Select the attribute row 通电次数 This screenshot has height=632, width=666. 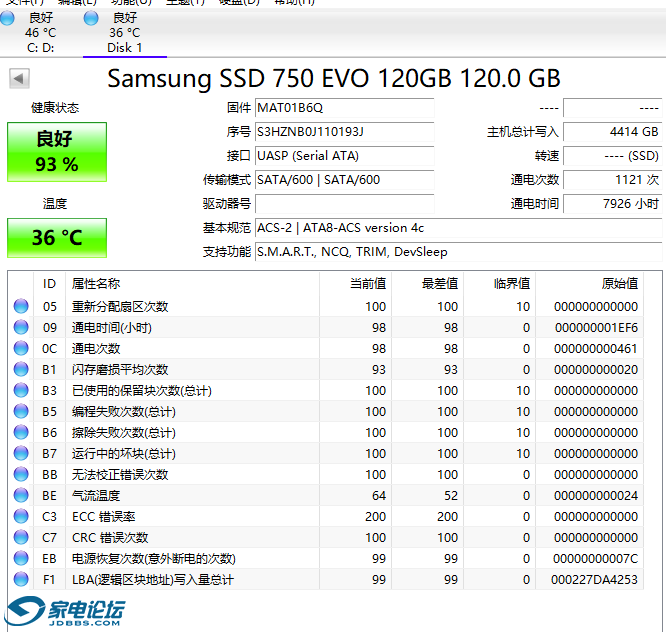(326, 348)
